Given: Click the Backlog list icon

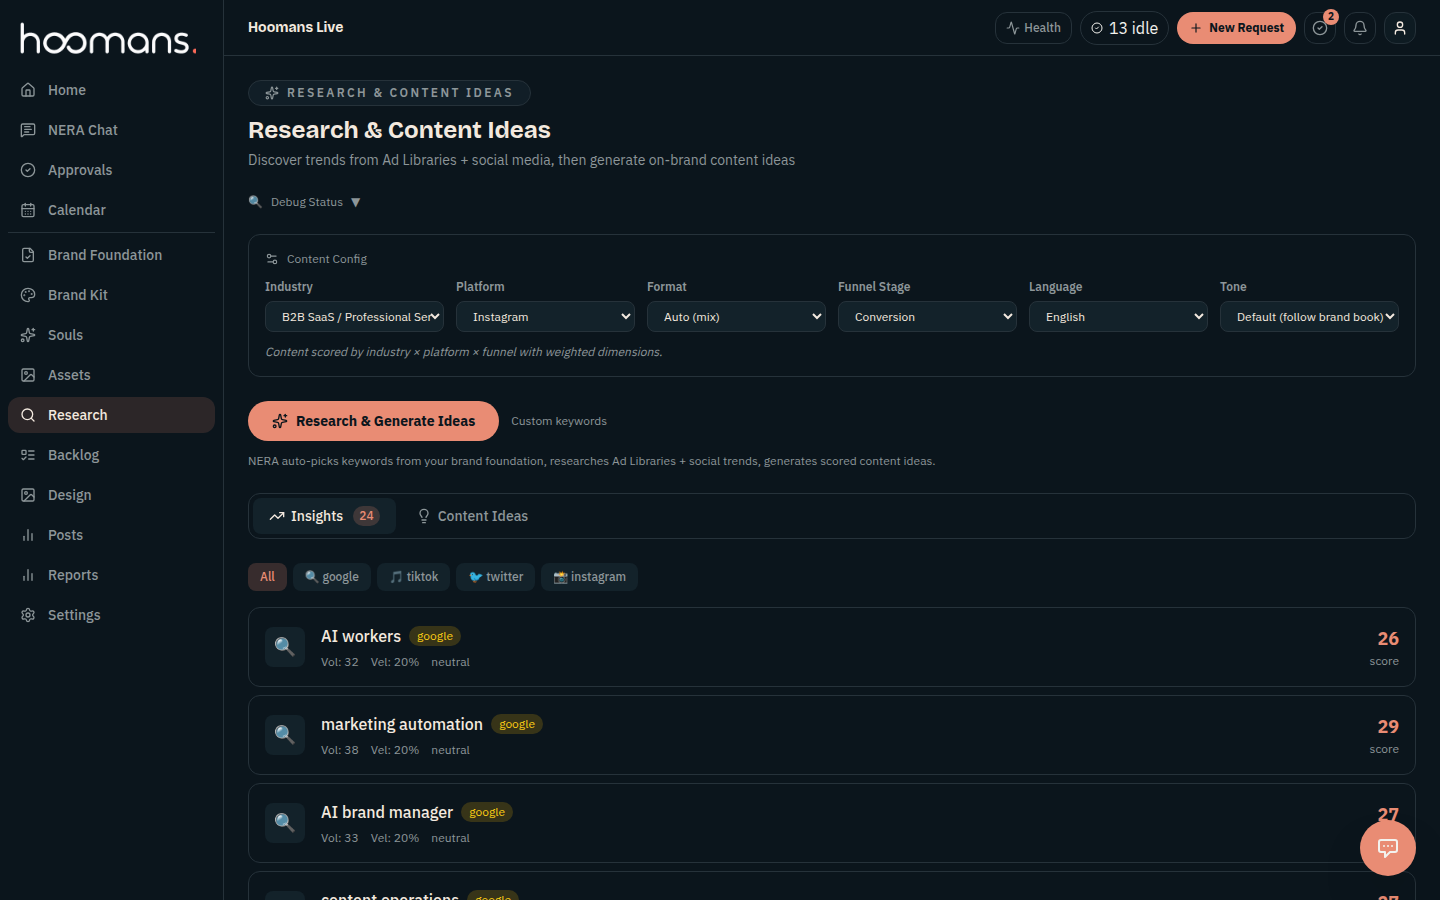Looking at the screenshot, I should [28, 455].
